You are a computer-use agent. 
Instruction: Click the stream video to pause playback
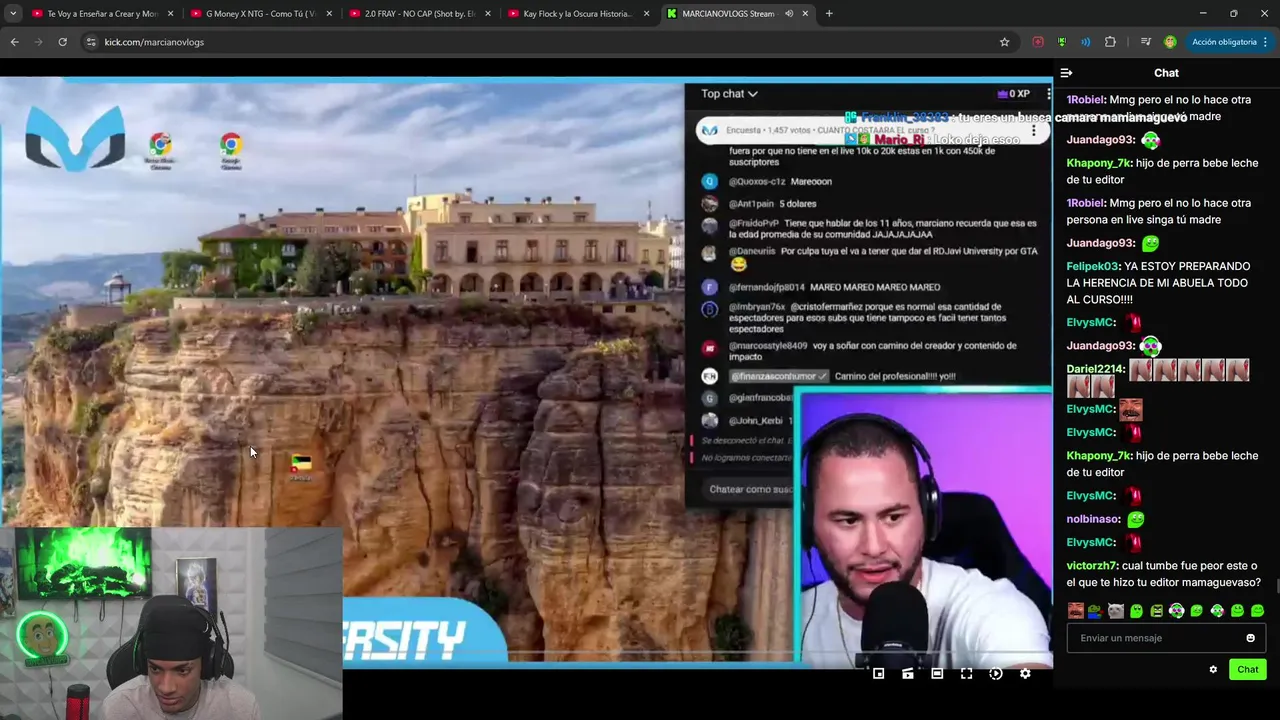coord(526,370)
